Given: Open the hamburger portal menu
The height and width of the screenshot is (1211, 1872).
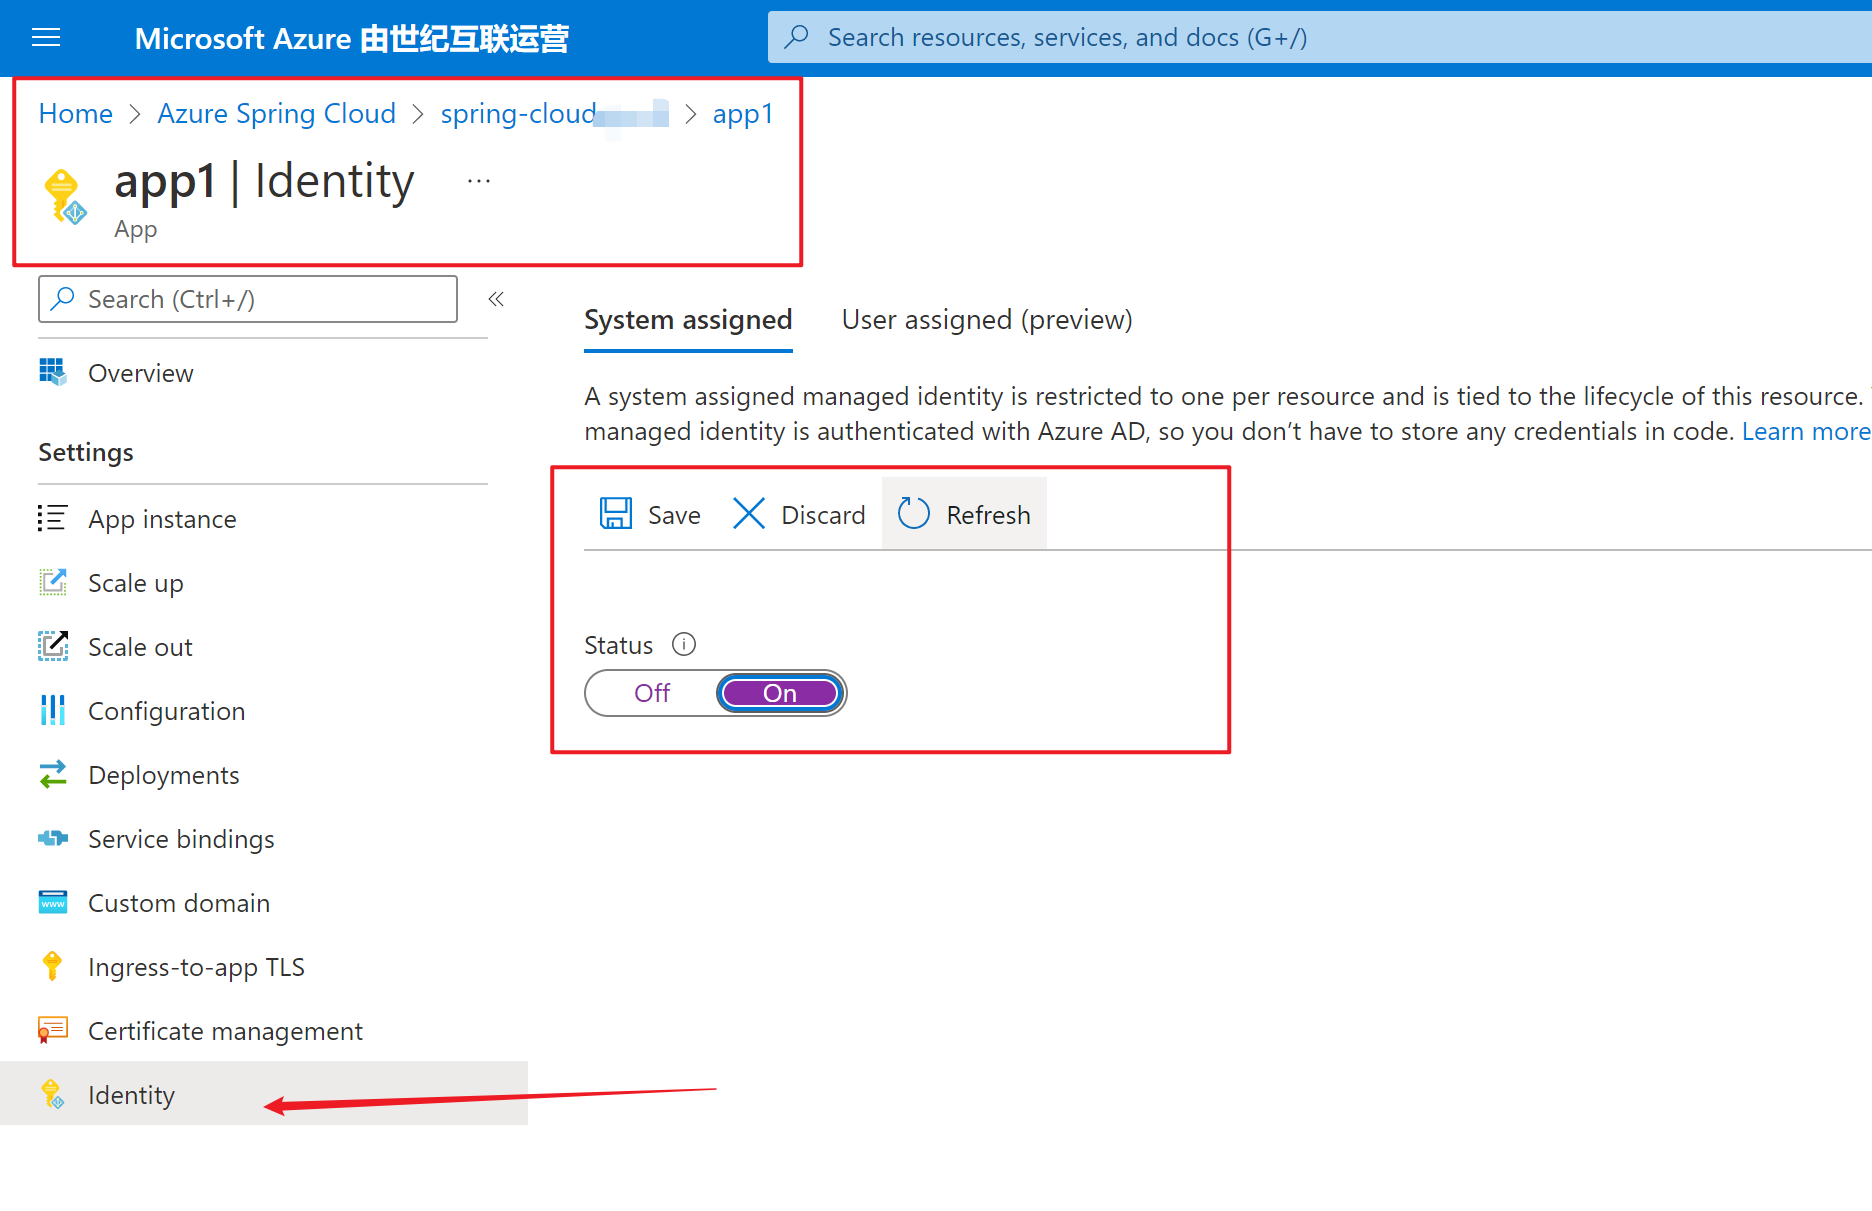Looking at the screenshot, I should [46, 38].
